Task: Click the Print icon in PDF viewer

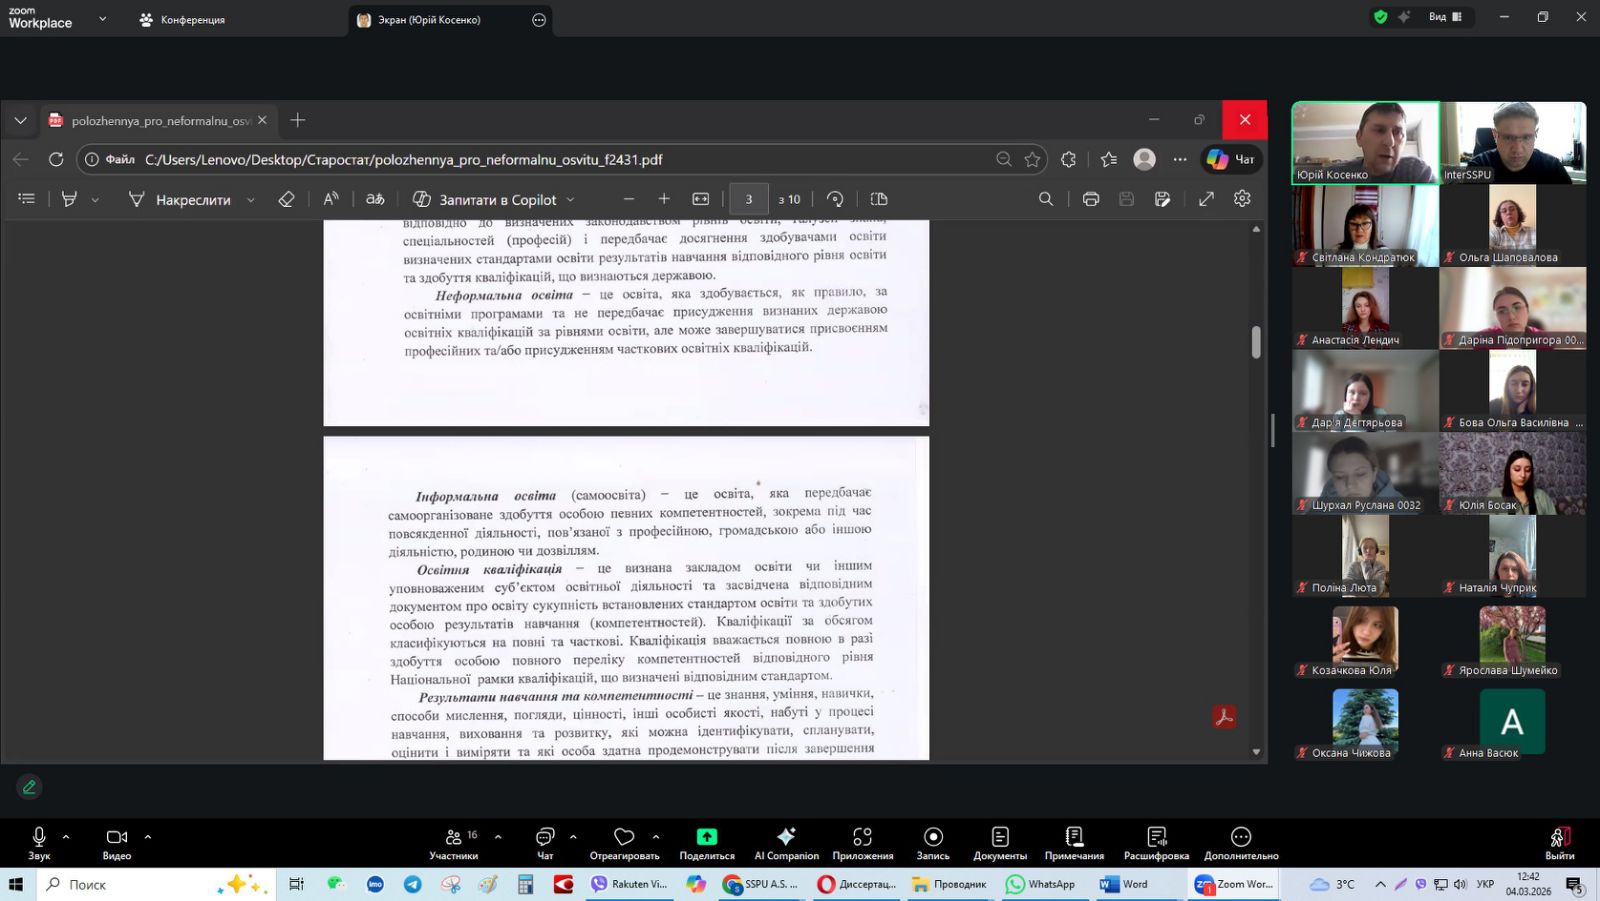Action: click(1091, 199)
